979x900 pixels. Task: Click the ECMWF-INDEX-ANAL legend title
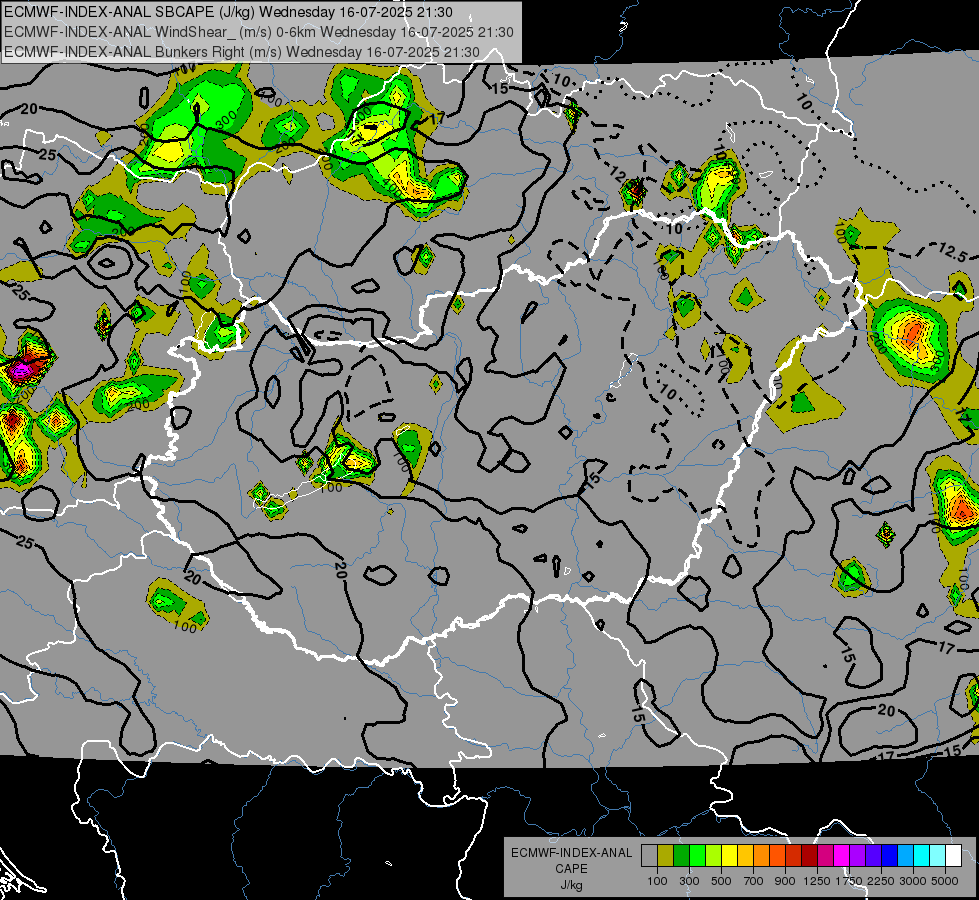pyautogui.click(x=571, y=853)
